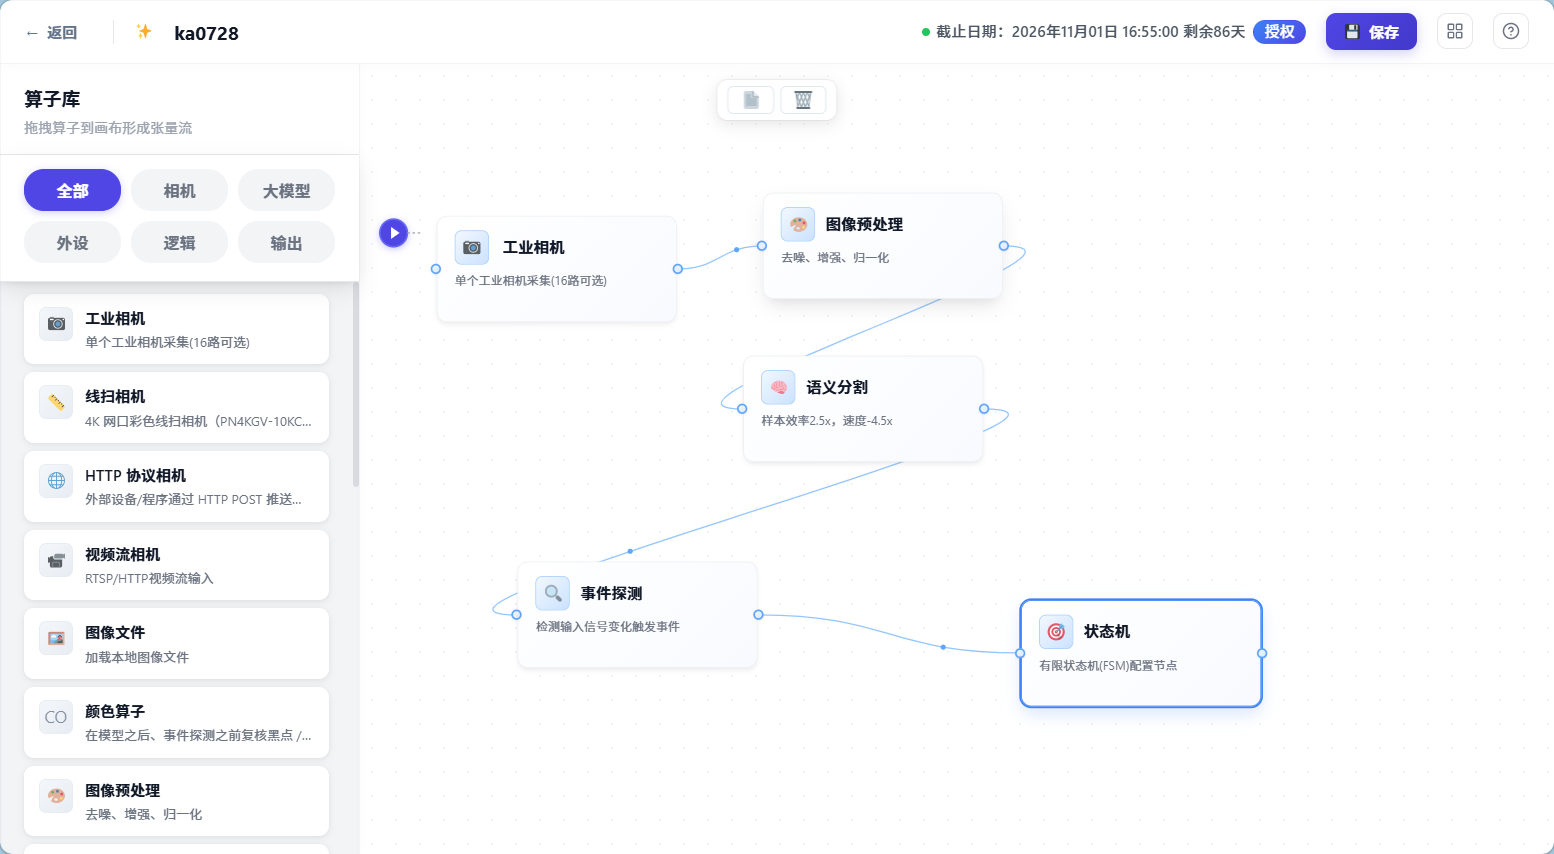Click palette icon on canvas 图像预处理 node
Image resolution: width=1554 pixels, height=854 pixels.
tap(798, 224)
